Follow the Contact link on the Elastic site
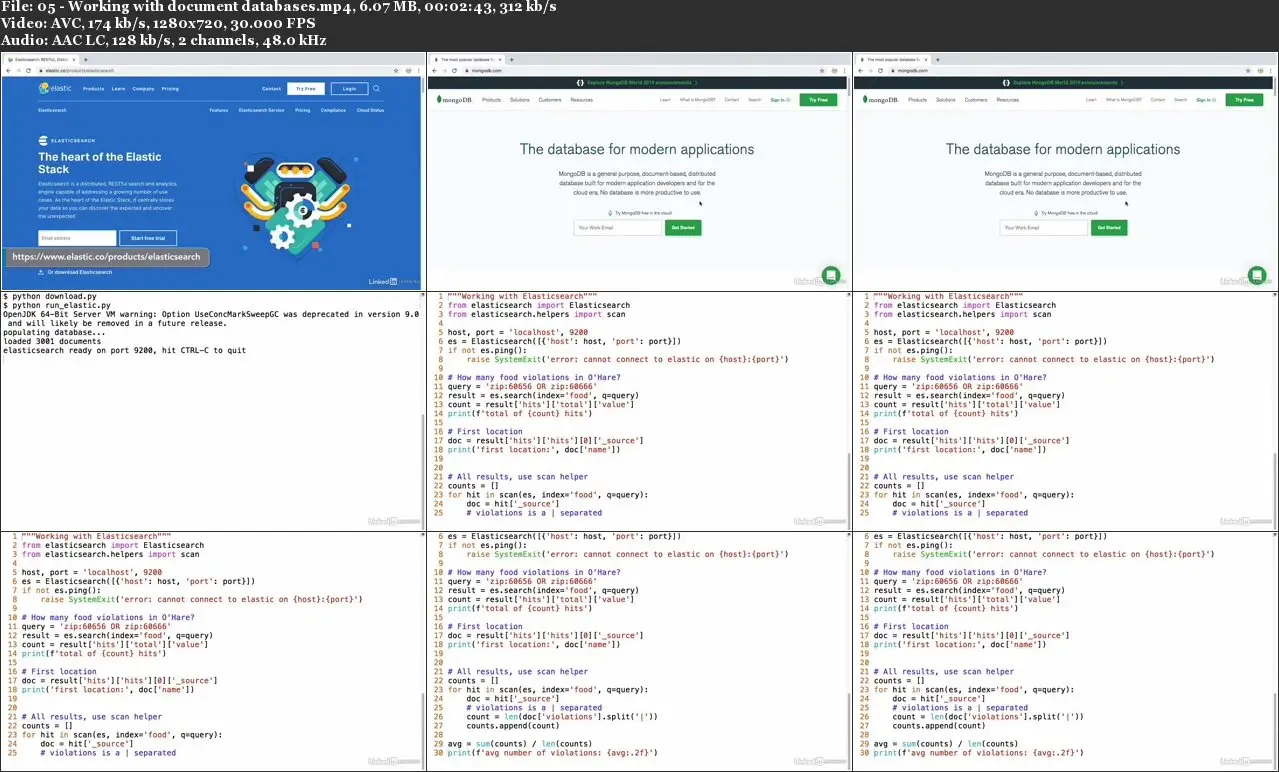 click(x=271, y=89)
